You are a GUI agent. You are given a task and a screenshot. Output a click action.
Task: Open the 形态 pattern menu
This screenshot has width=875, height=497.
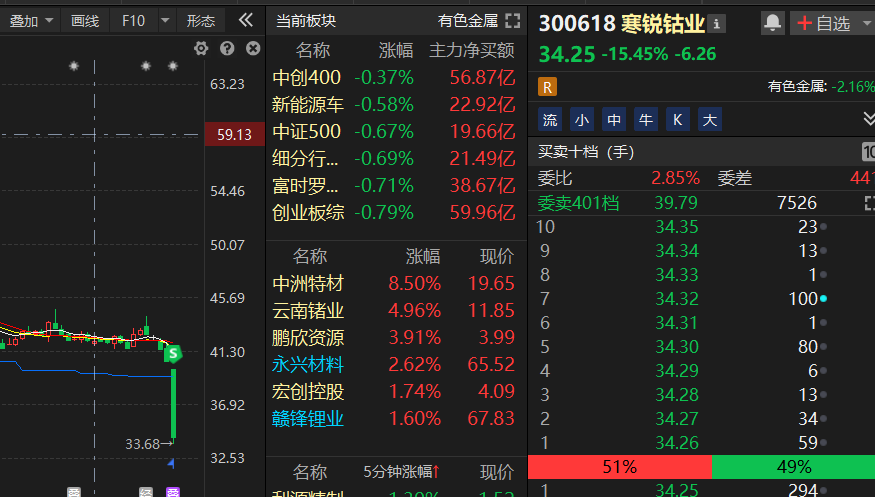(200, 20)
